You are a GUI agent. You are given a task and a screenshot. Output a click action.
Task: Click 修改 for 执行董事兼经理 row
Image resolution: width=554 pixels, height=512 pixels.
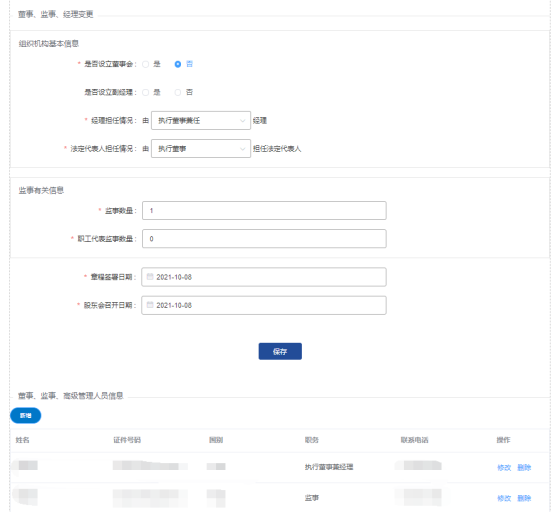[504, 467]
